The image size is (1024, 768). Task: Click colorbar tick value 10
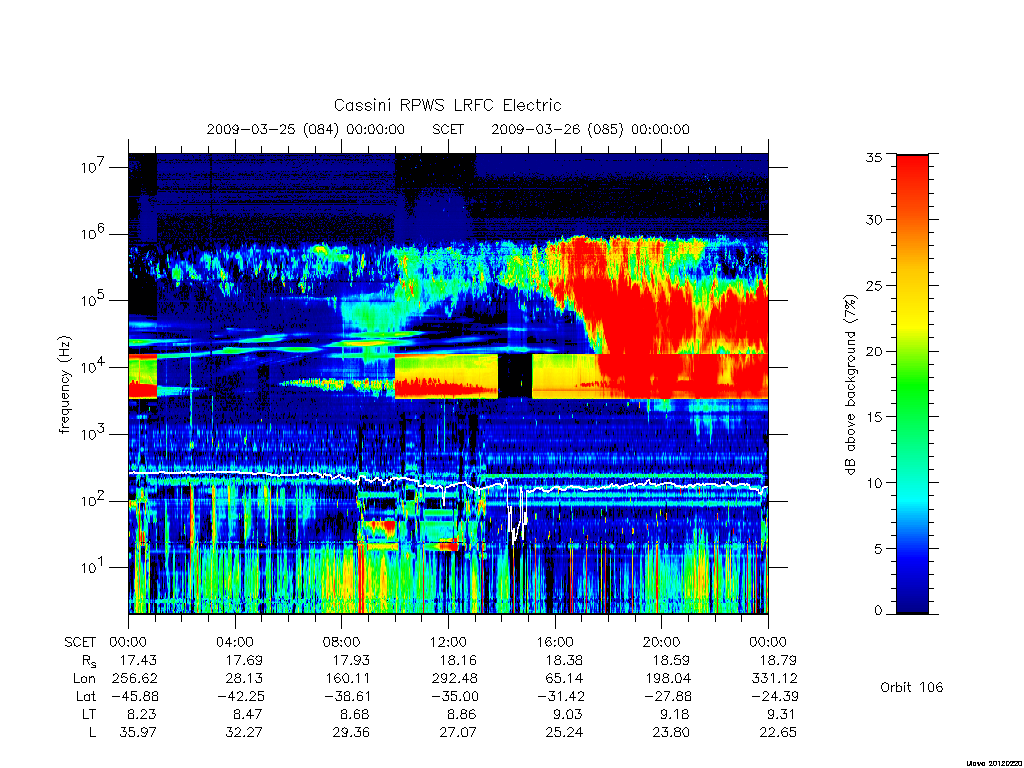coord(874,483)
